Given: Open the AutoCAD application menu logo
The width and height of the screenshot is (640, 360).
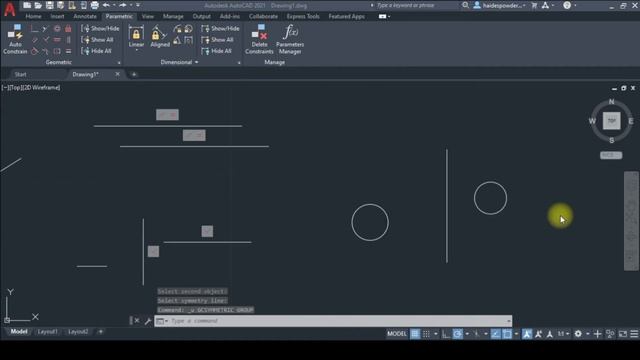Looking at the screenshot, I should (x=9, y=9).
